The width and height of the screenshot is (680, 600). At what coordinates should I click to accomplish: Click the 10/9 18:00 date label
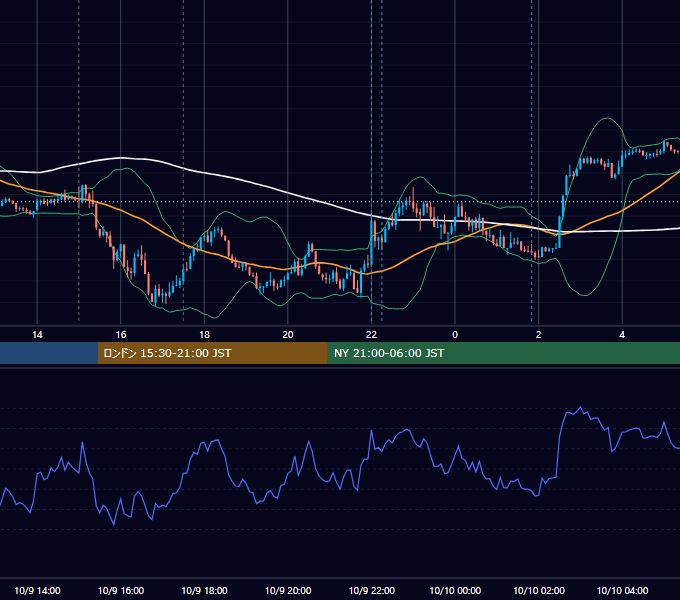(x=204, y=590)
